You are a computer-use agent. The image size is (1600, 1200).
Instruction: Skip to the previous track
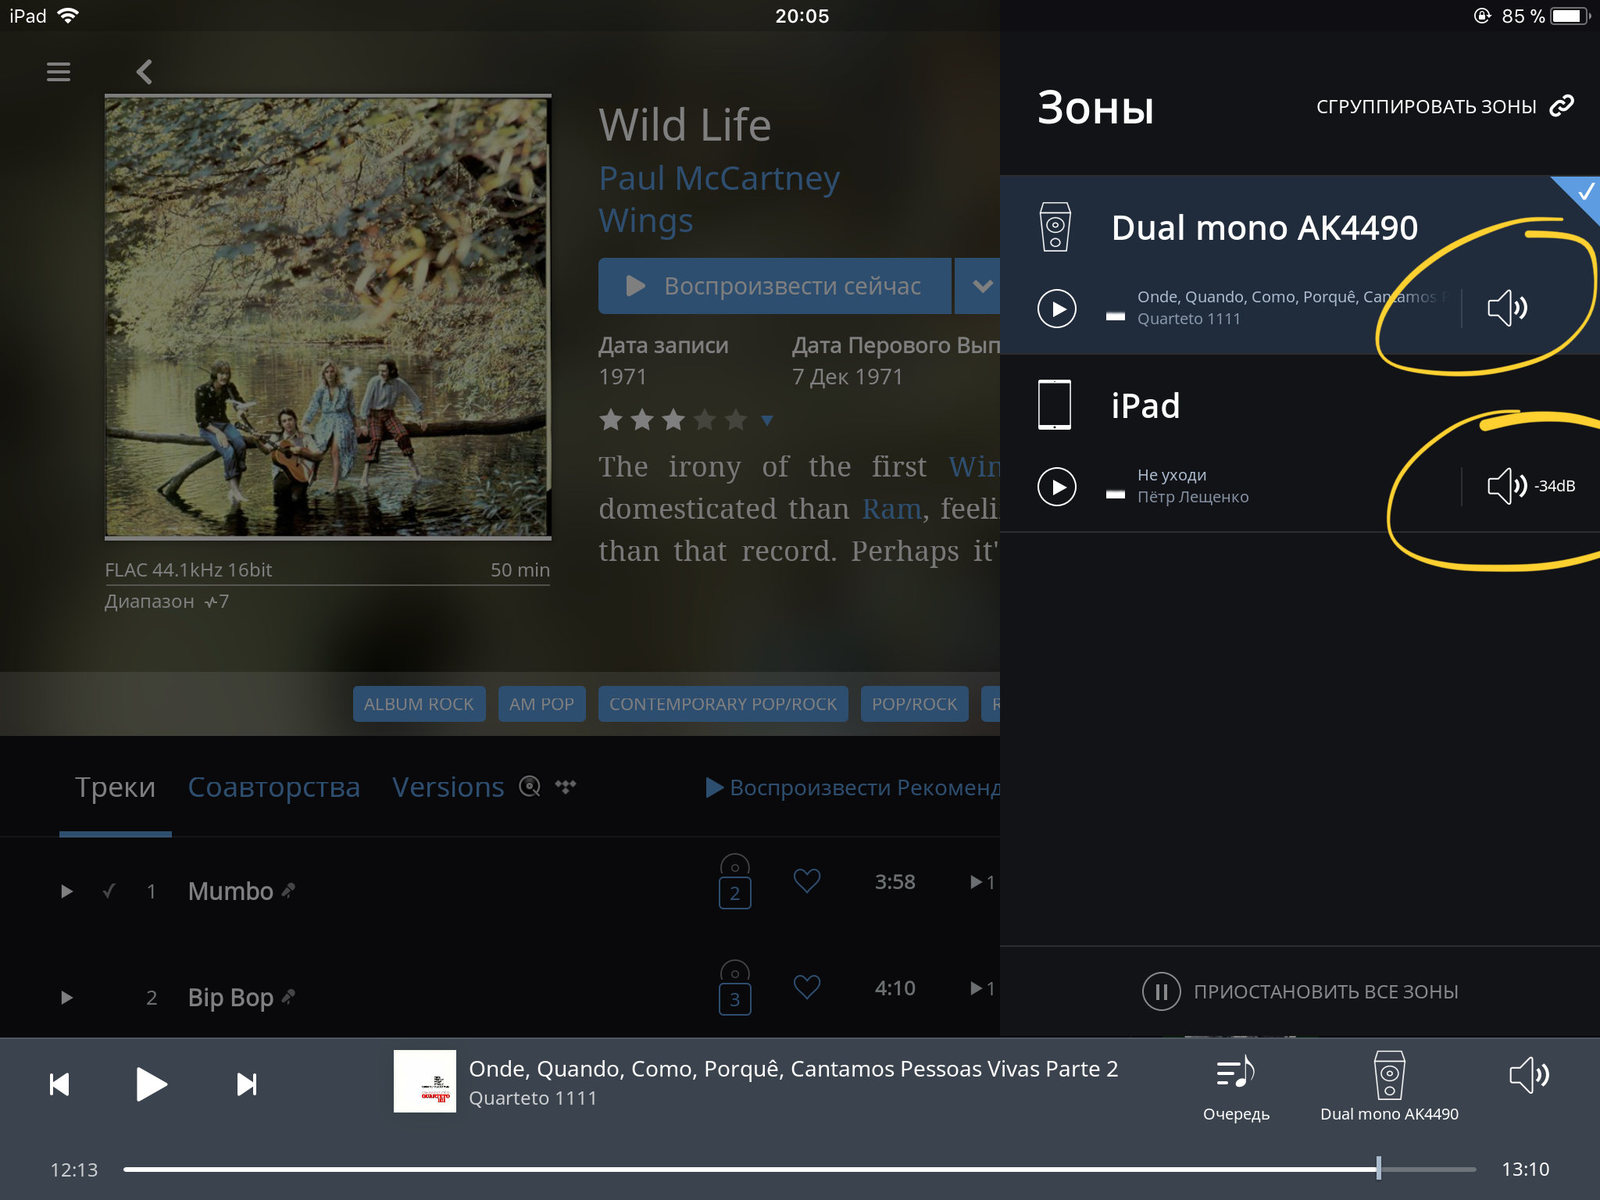[60, 1084]
